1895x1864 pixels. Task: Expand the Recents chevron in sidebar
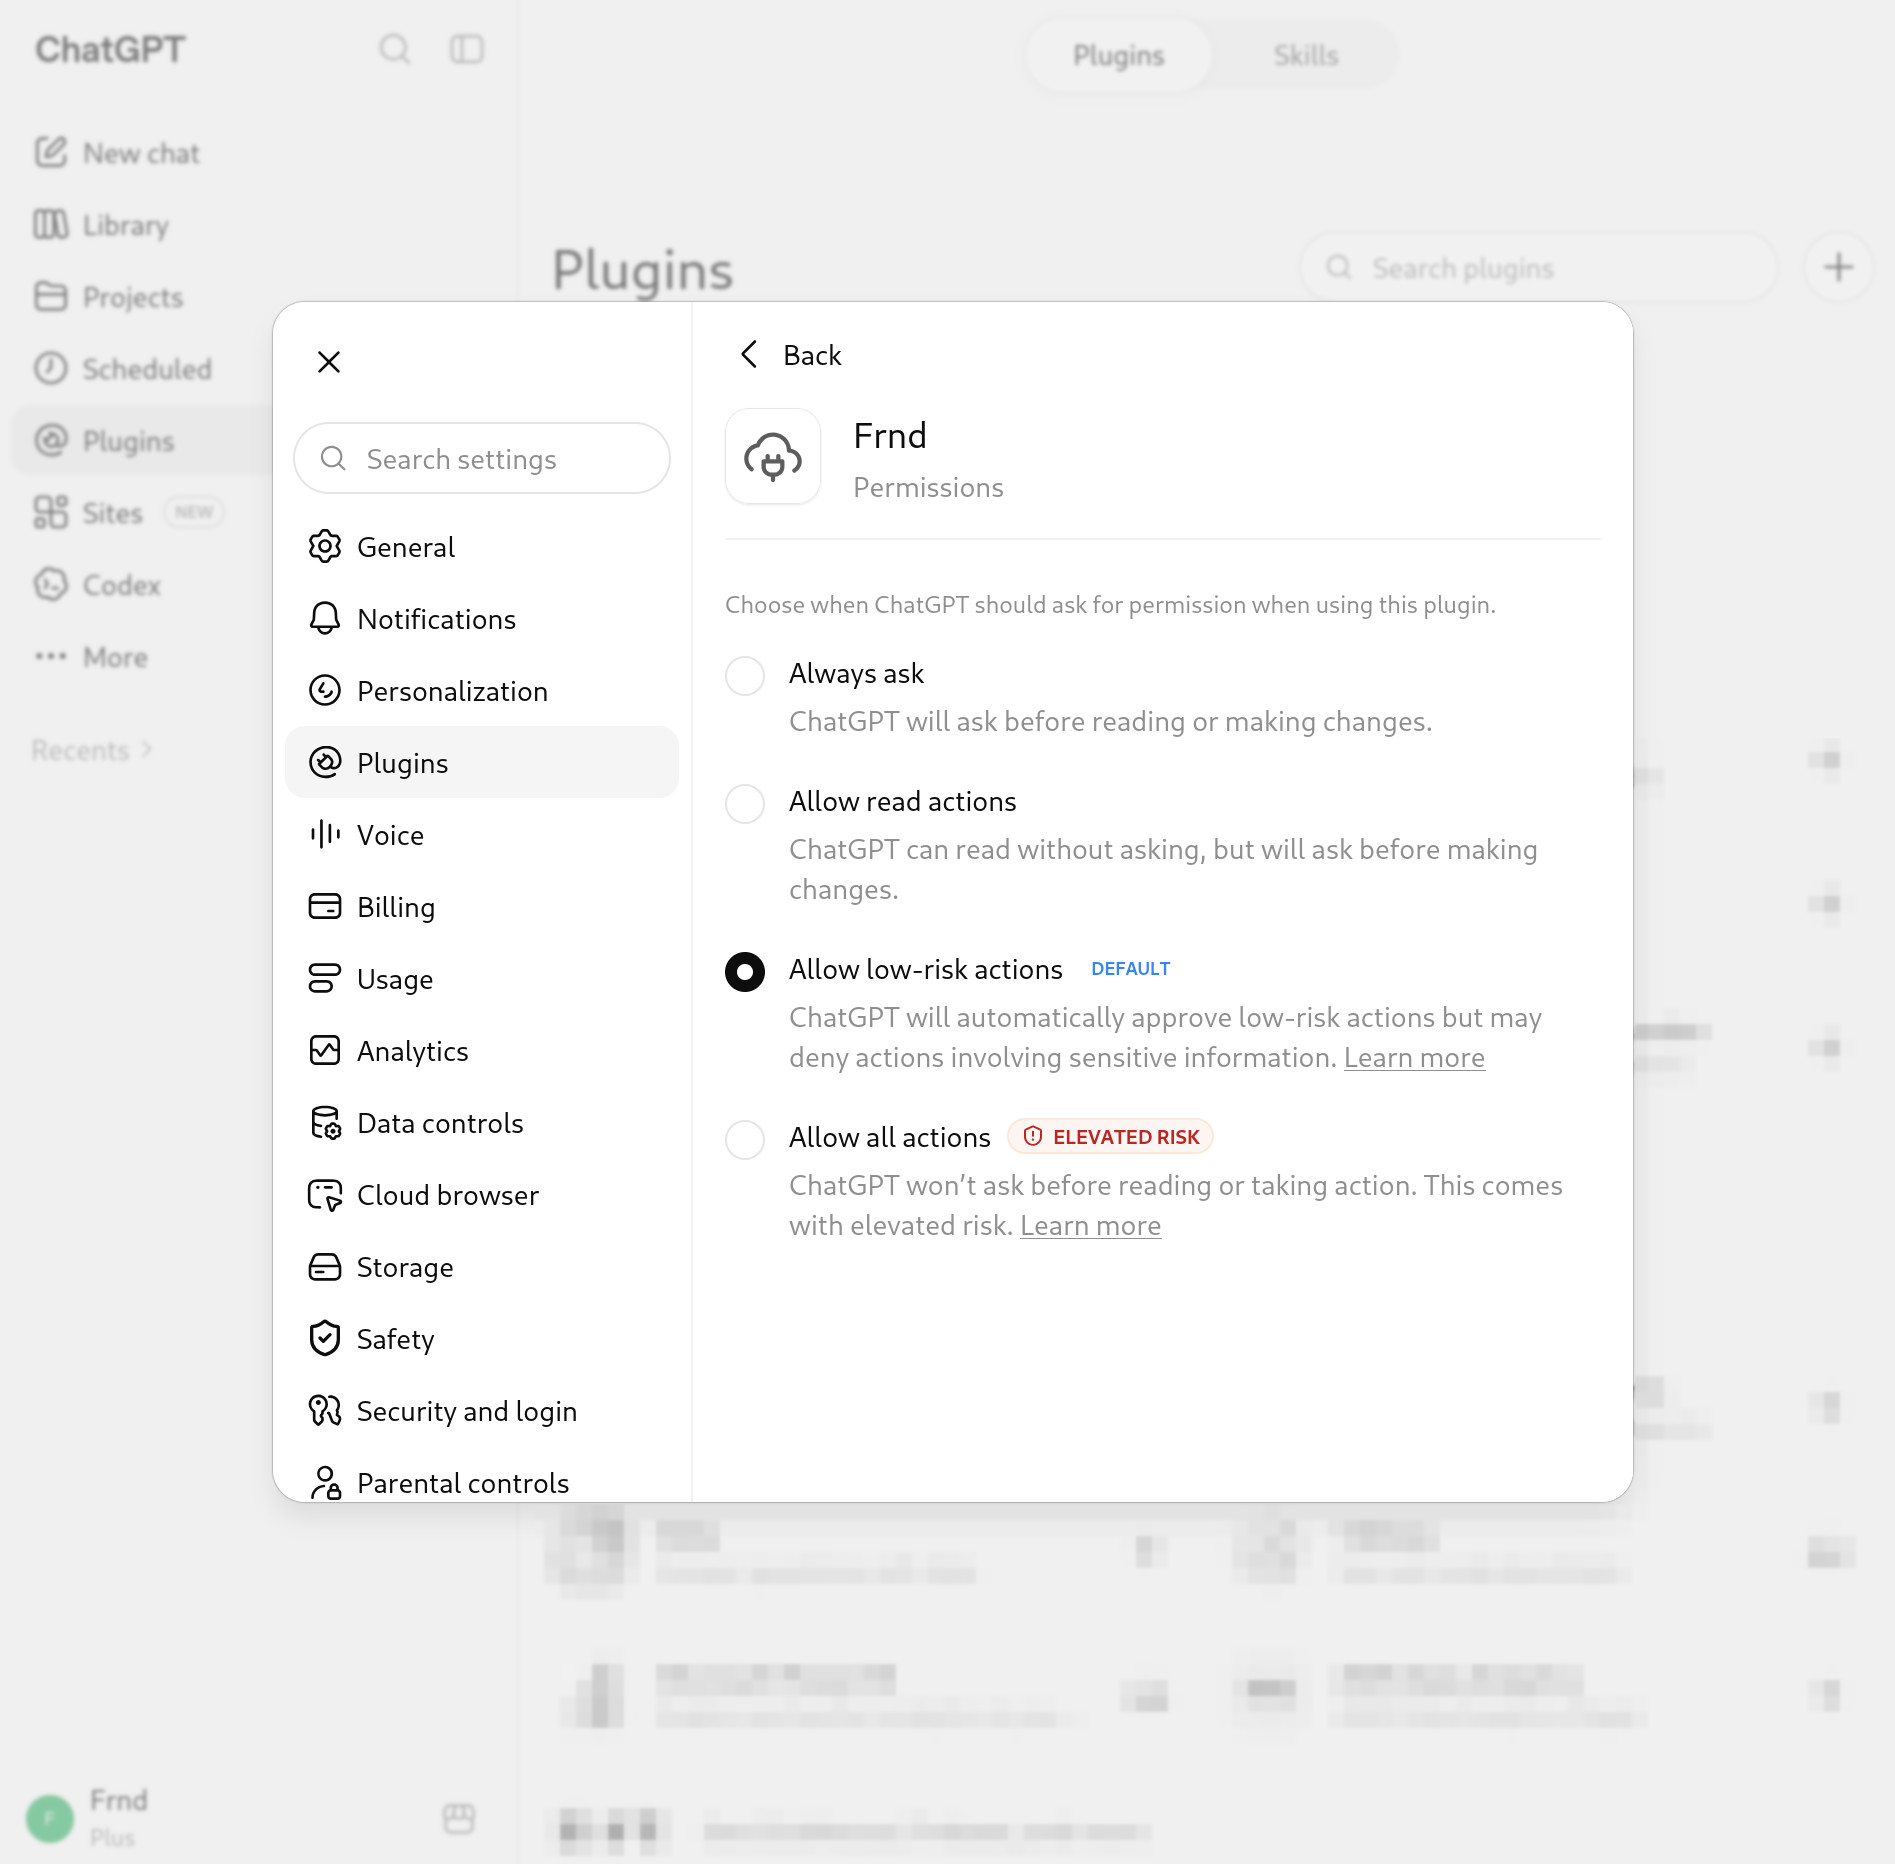click(148, 749)
